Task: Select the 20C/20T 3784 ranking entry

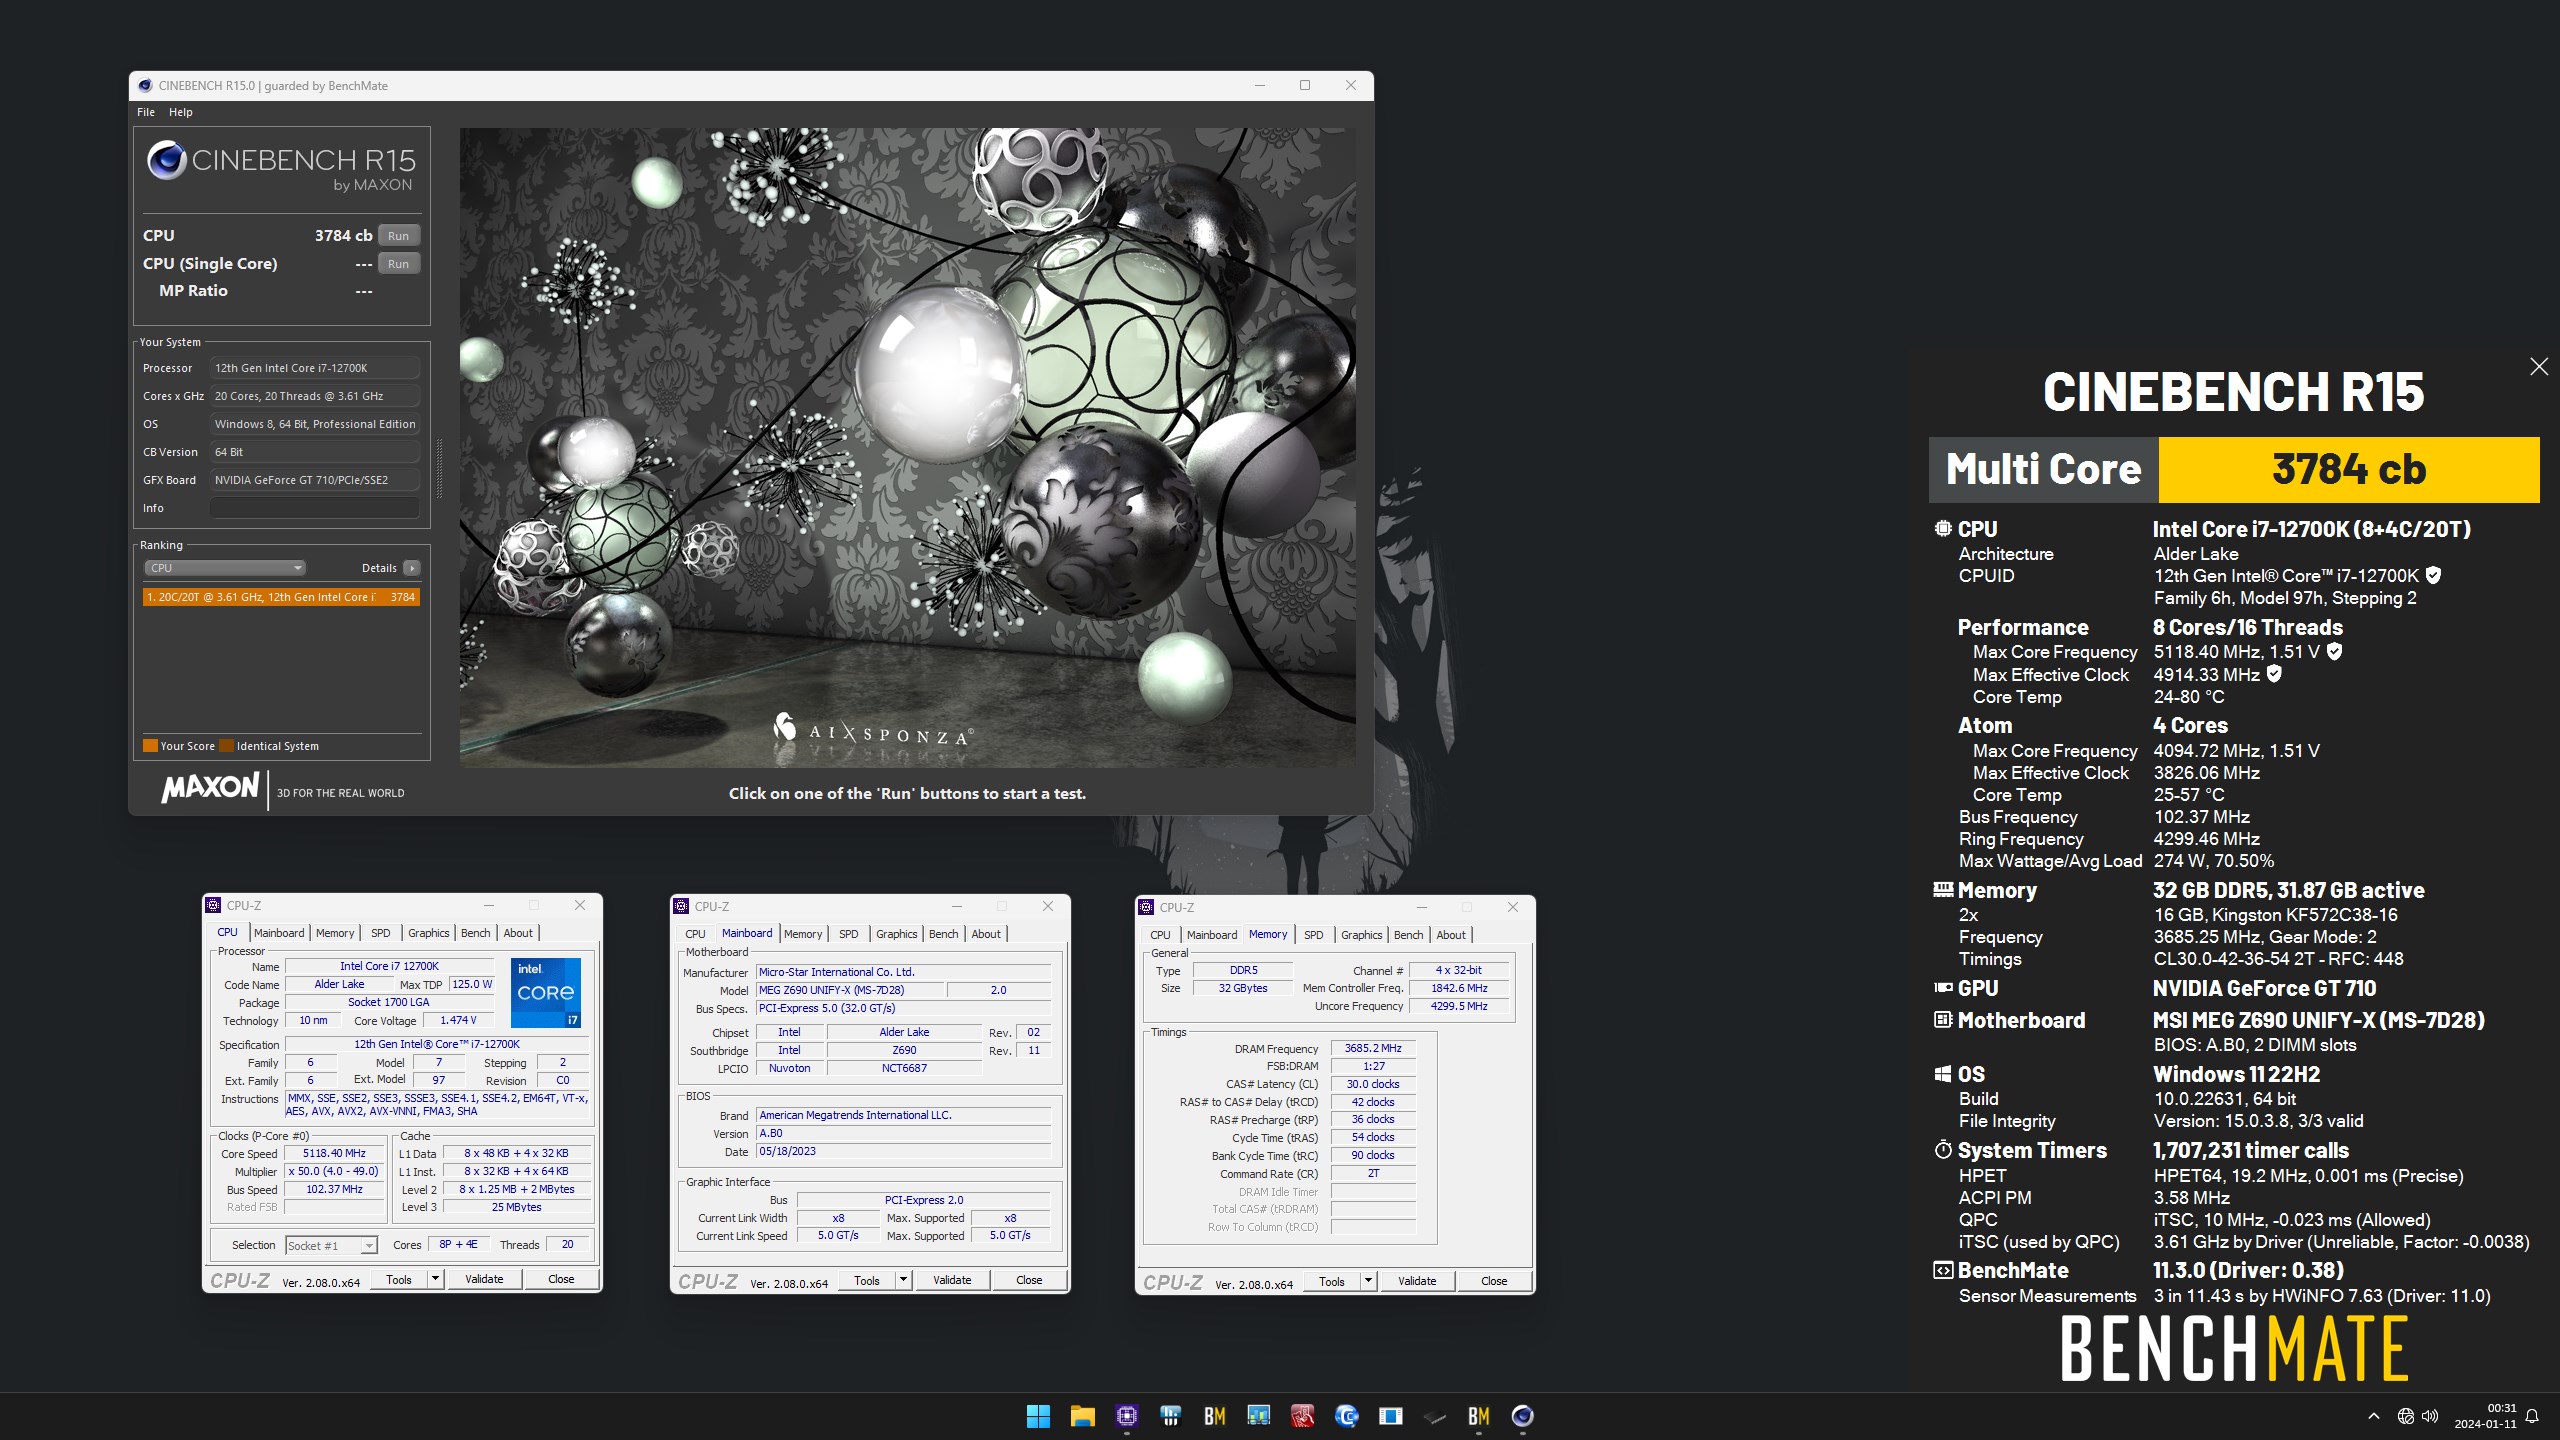Action: pos(281,597)
